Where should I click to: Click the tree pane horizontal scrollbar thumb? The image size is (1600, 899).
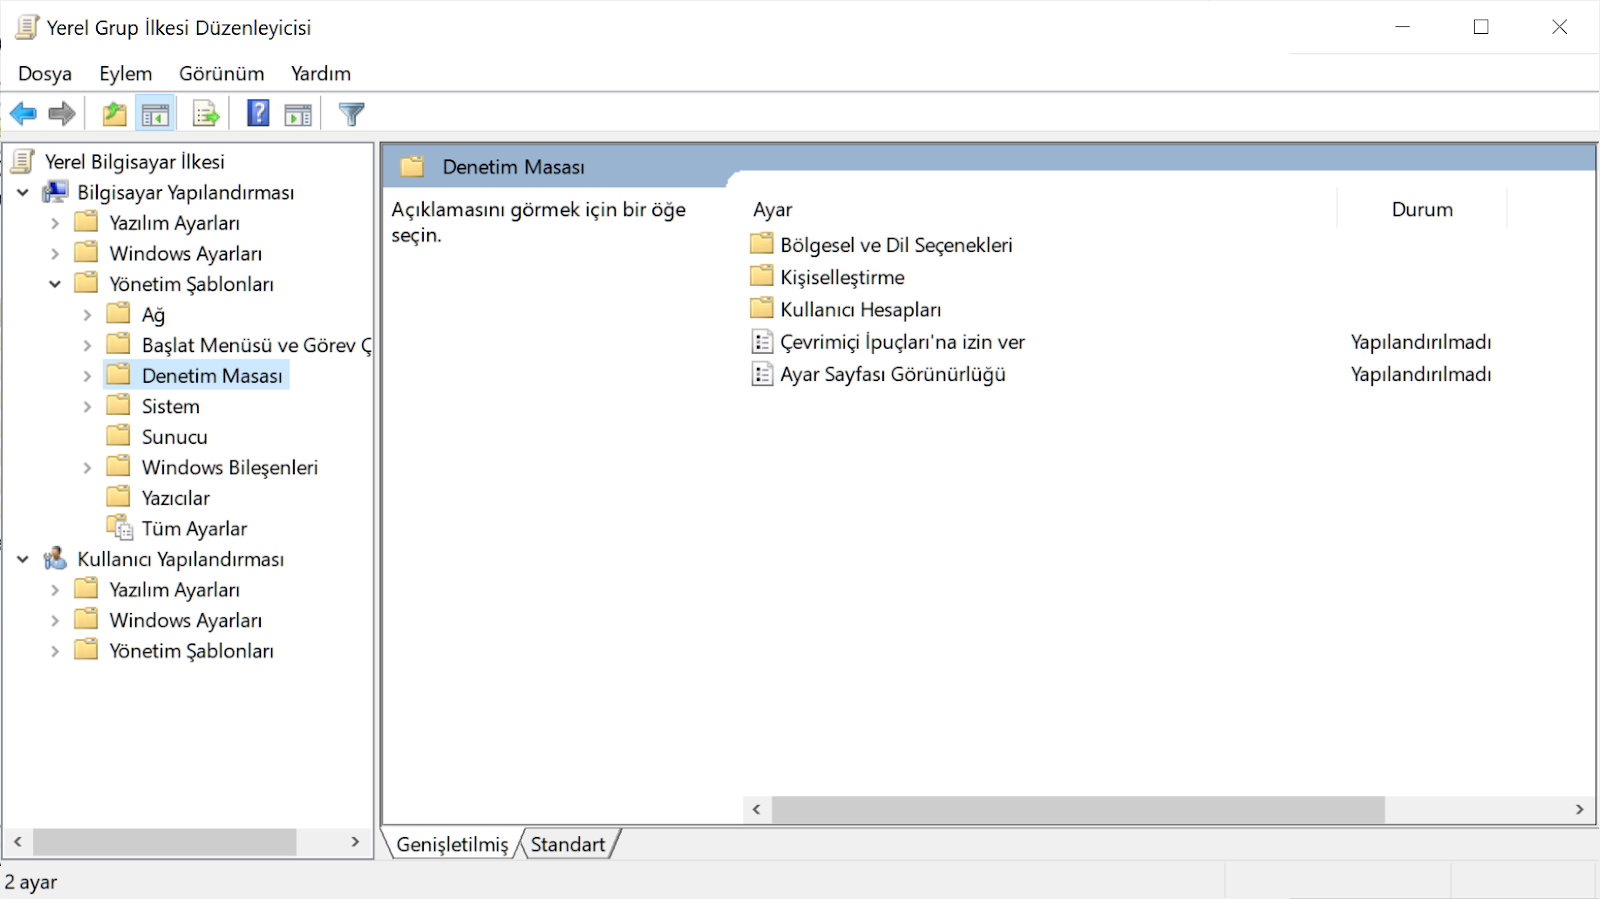[x=165, y=842]
